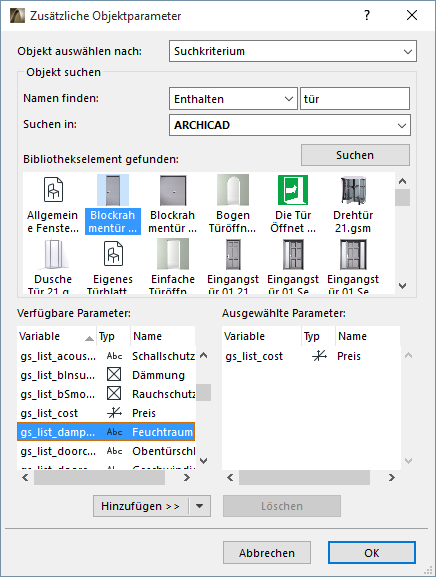The height and width of the screenshot is (577, 436).
Task: Select the gs_list_damp Feuchtraum row
Action: [106, 432]
